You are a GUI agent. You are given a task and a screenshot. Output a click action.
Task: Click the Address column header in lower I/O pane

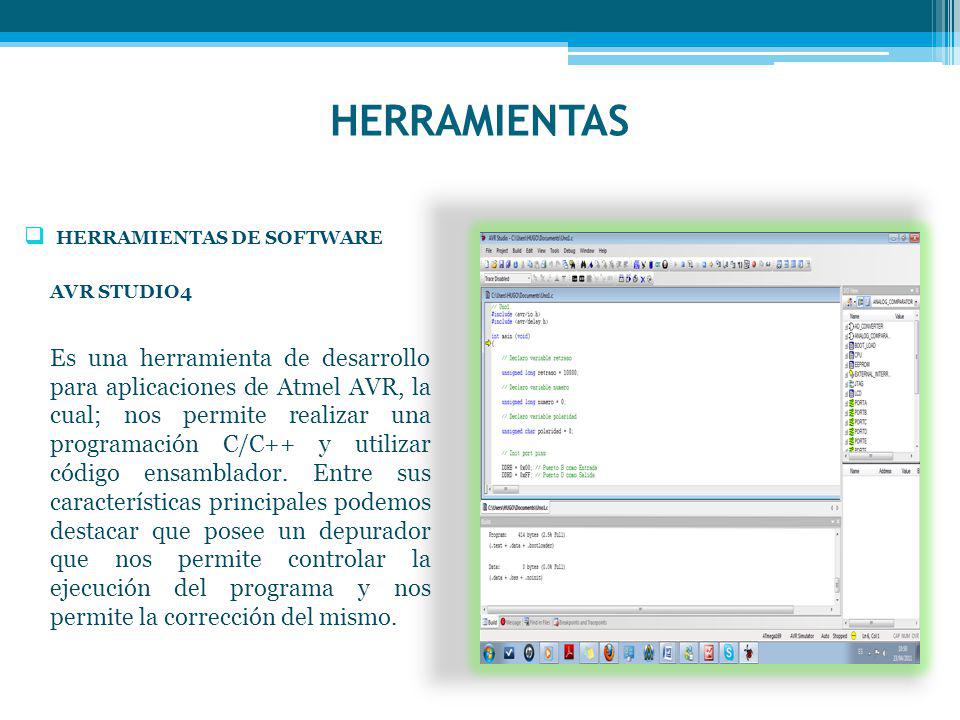[885, 471]
